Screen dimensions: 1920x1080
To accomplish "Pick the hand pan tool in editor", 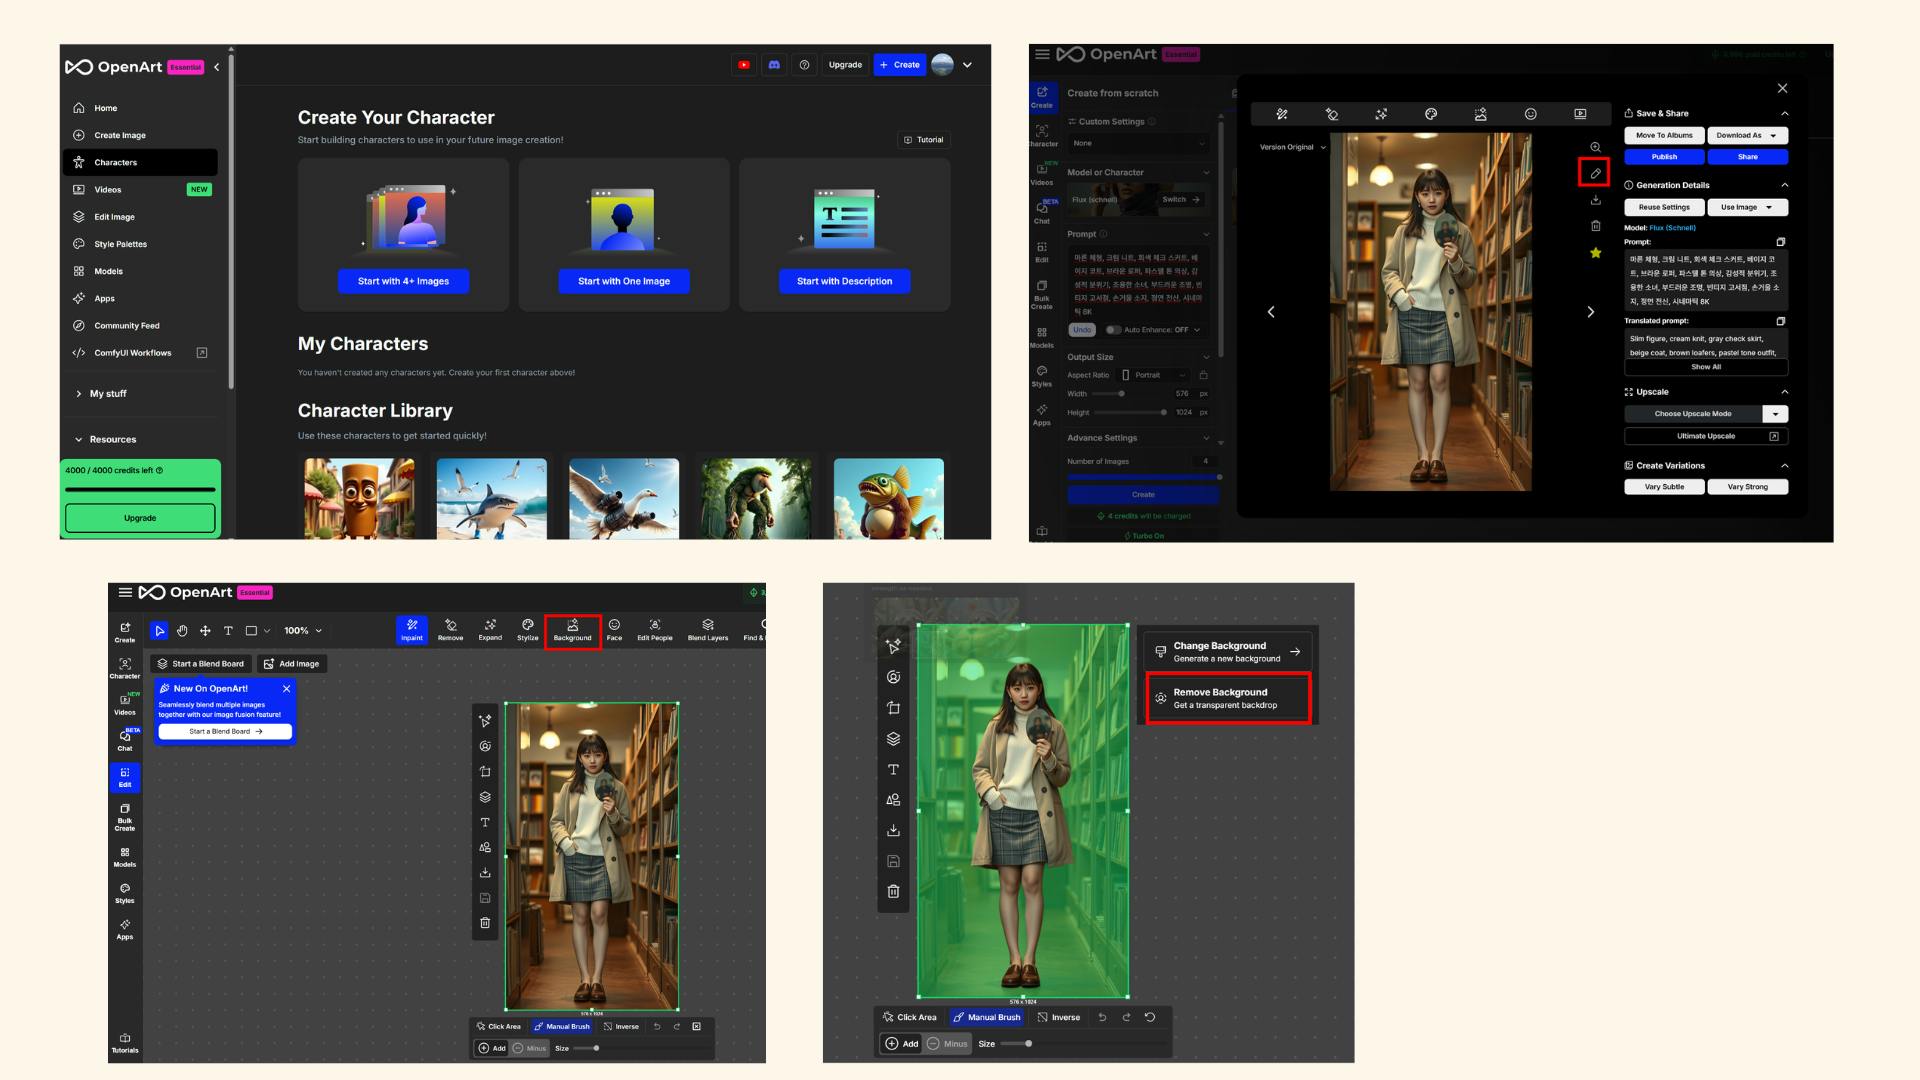I will (x=182, y=631).
